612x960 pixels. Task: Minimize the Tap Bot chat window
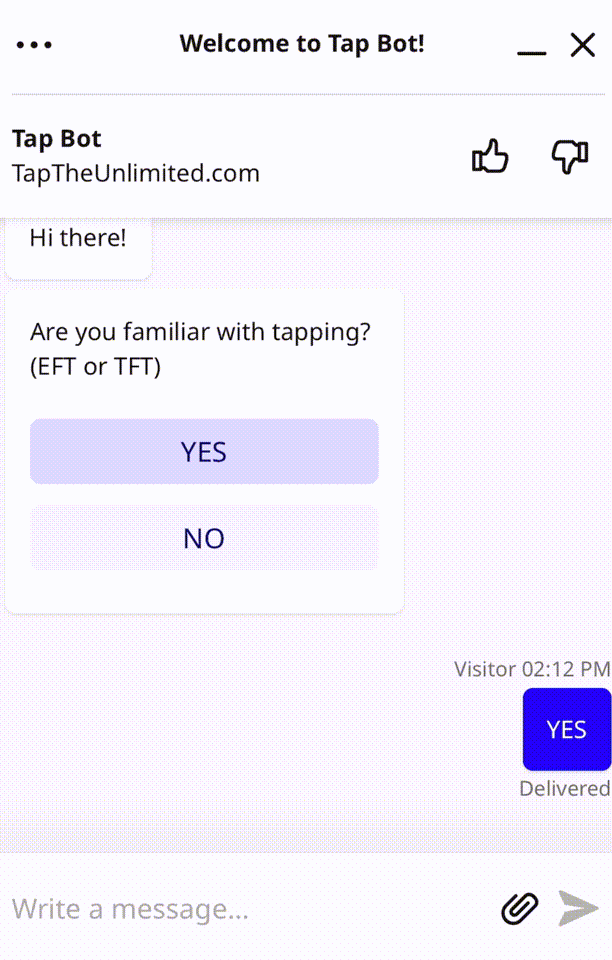tap(531, 46)
